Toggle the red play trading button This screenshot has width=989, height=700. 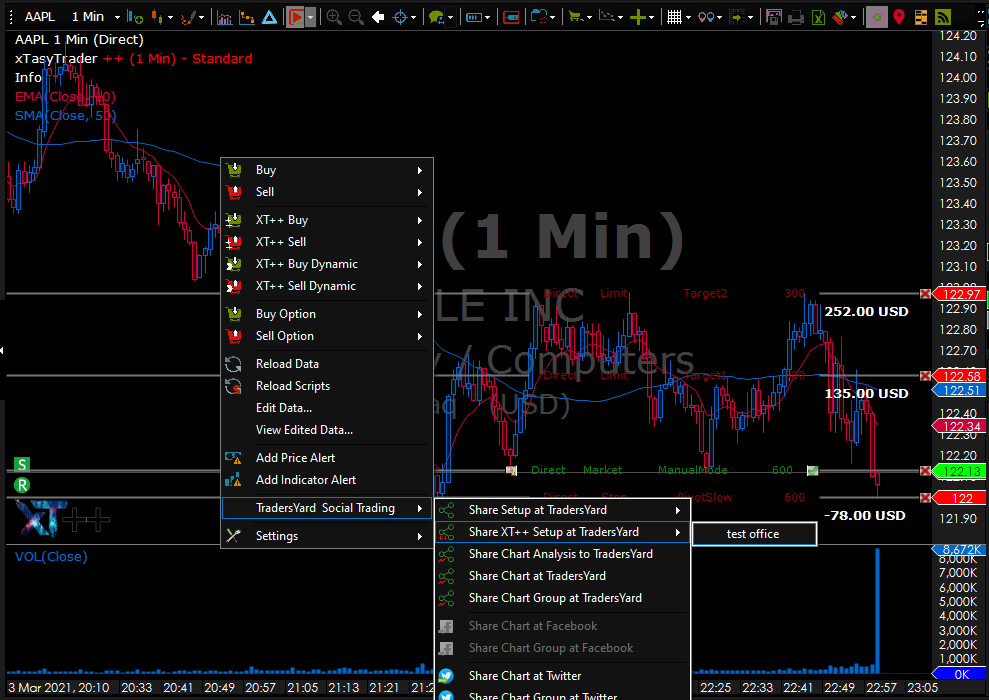(x=295, y=17)
